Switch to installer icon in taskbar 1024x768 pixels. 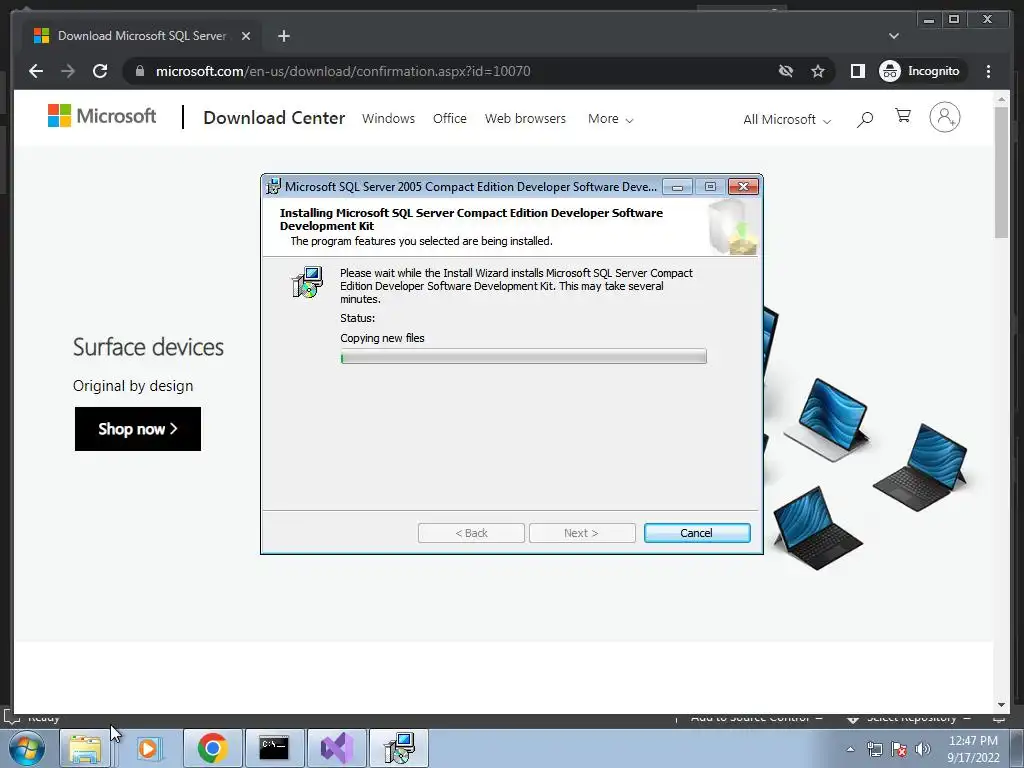point(398,748)
